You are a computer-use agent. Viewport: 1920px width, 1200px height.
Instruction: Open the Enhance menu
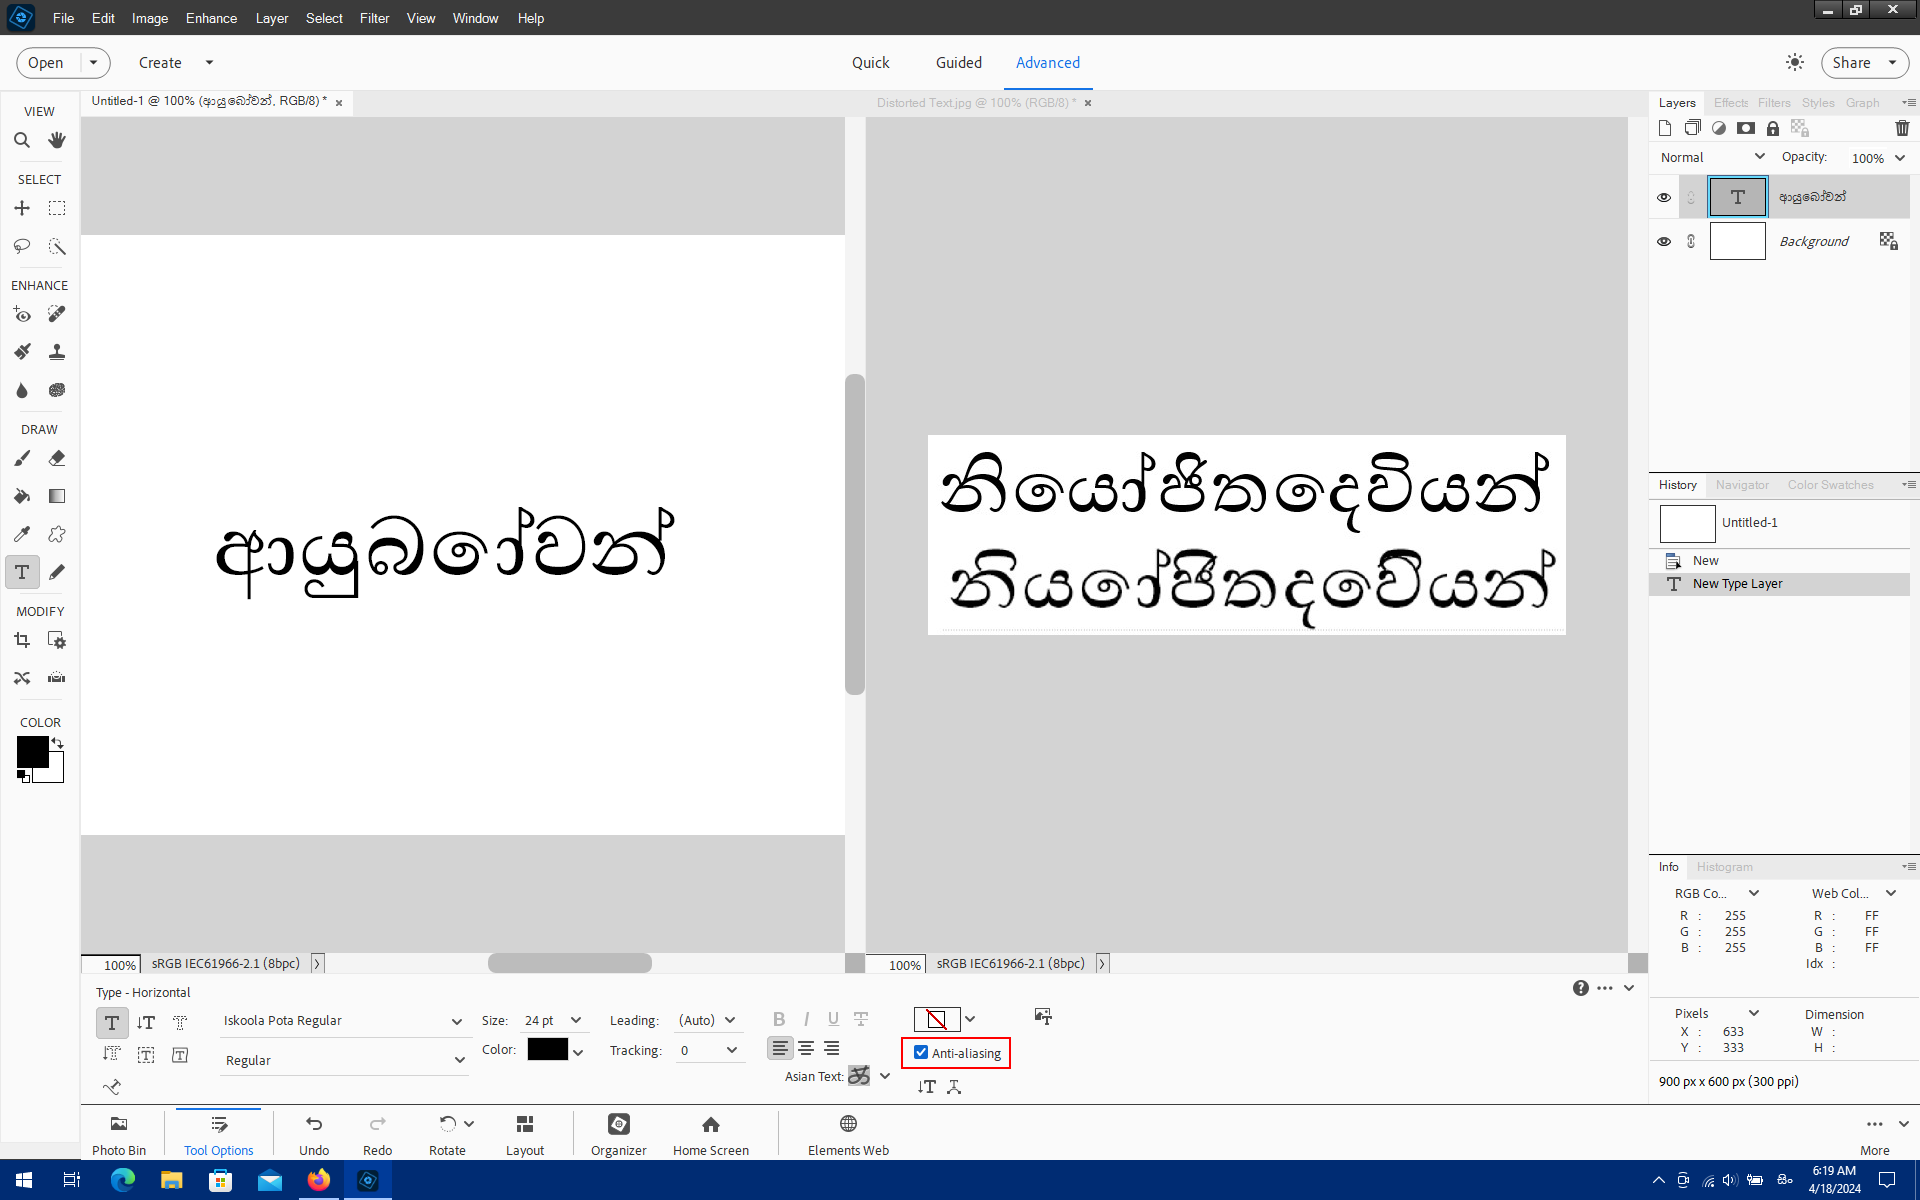211,18
